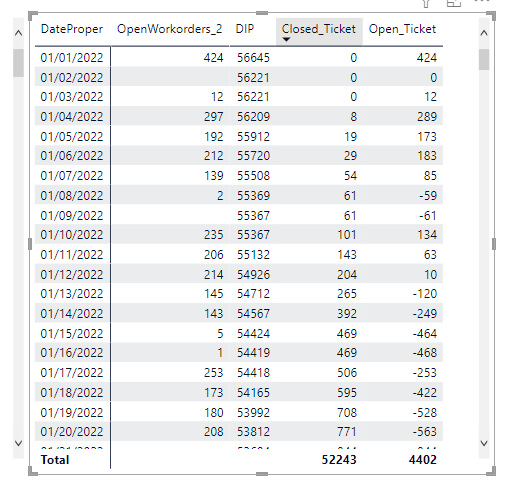
Task: Click left scrollbar up arrow
Action: click(19, 33)
